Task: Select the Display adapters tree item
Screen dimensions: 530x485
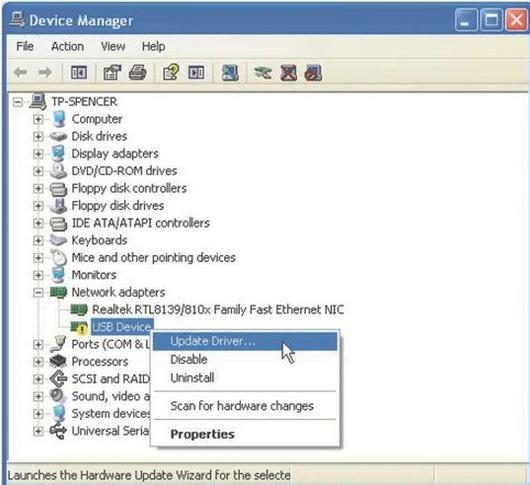Action: 115,154
